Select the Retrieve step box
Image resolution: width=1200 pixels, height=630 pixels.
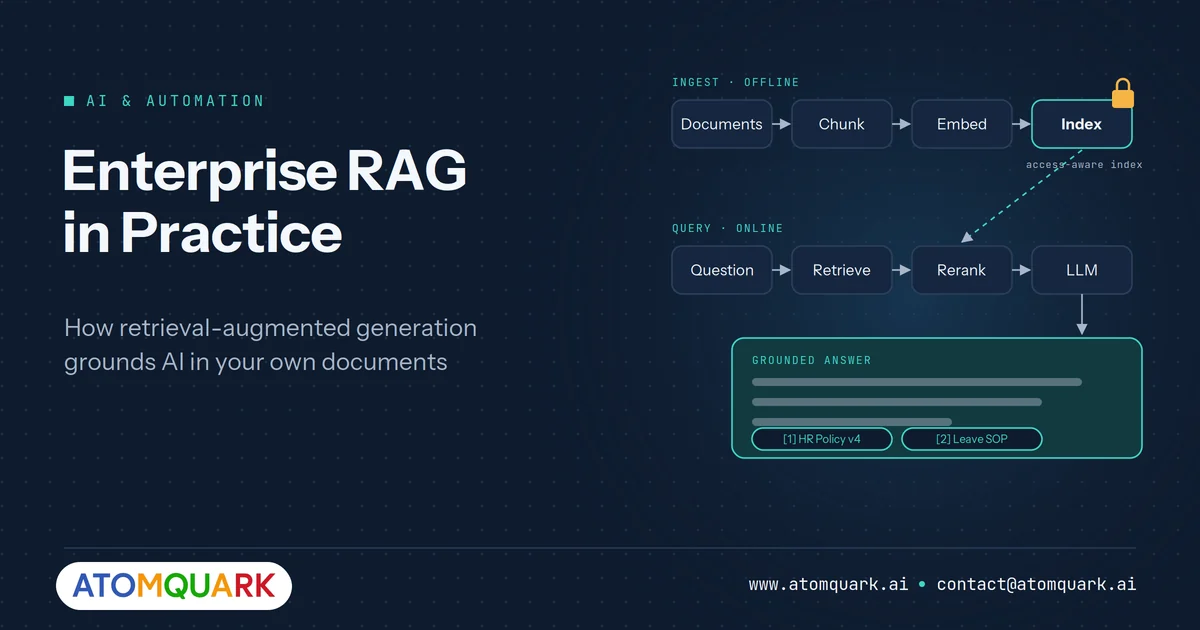(842, 270)
